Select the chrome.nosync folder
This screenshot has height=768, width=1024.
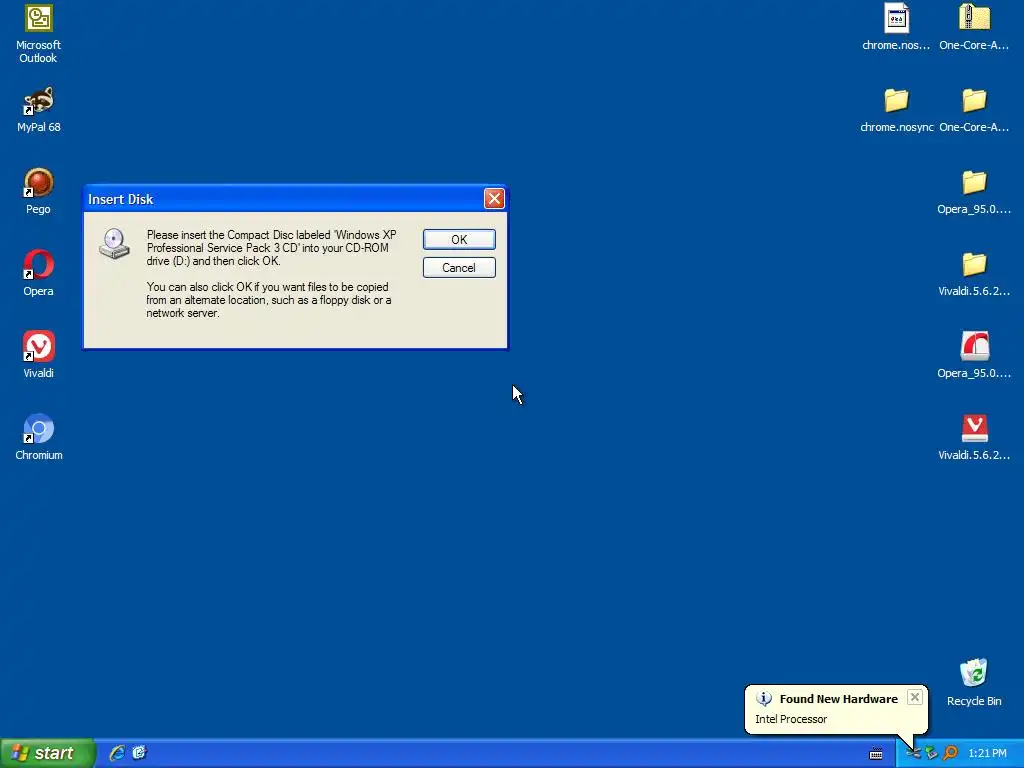(x=896, y=110)
